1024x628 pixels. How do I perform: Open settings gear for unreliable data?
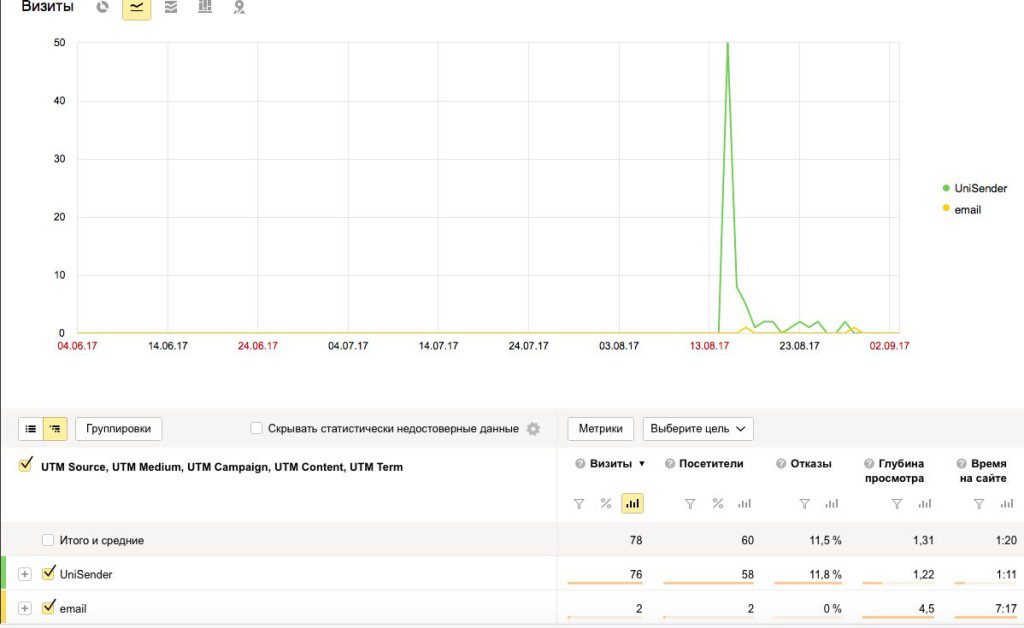[533, 429]
